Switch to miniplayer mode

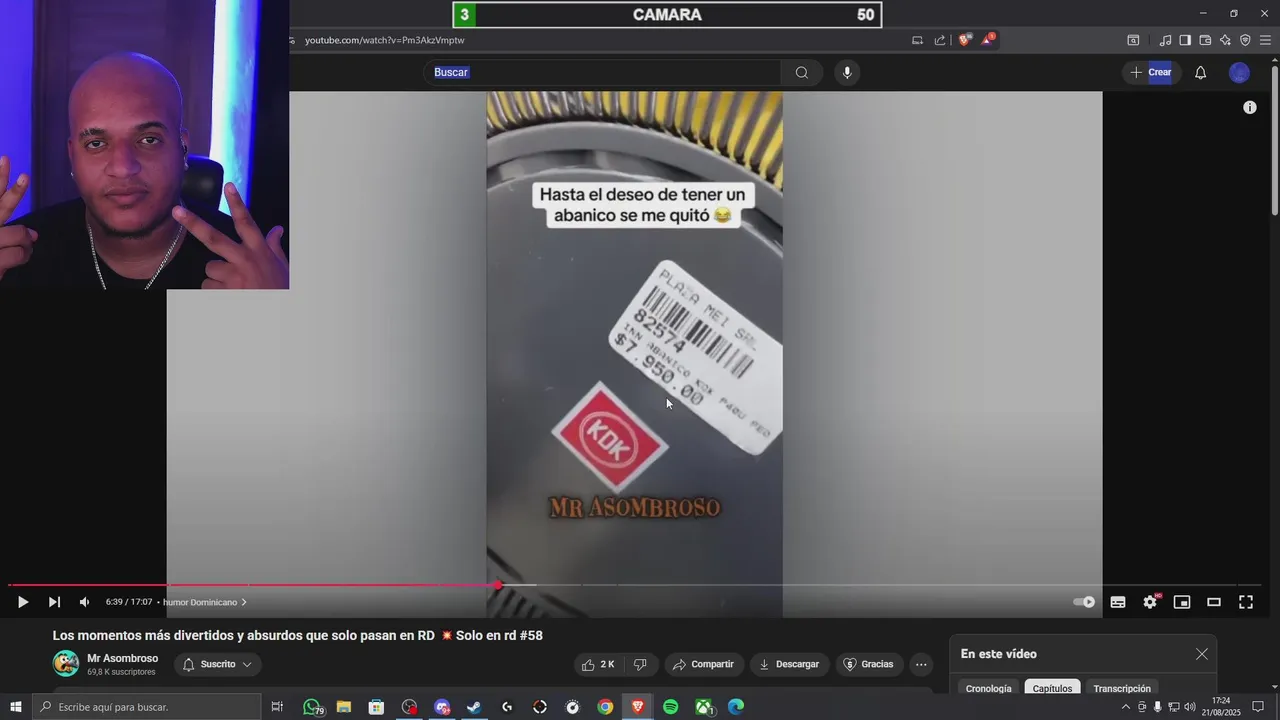[x=1182, y=602]
